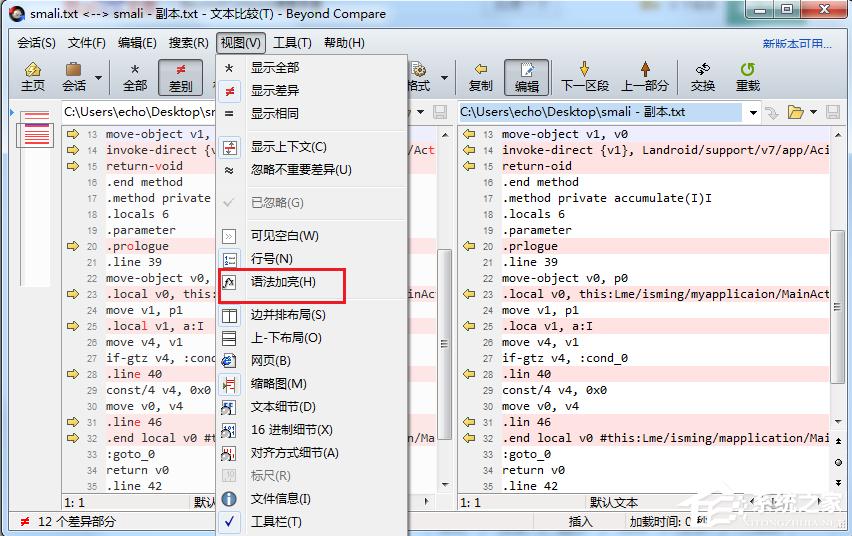852x536 pixels.
Task: Toggle 可见空白(W) menu option
Action: 312,236
